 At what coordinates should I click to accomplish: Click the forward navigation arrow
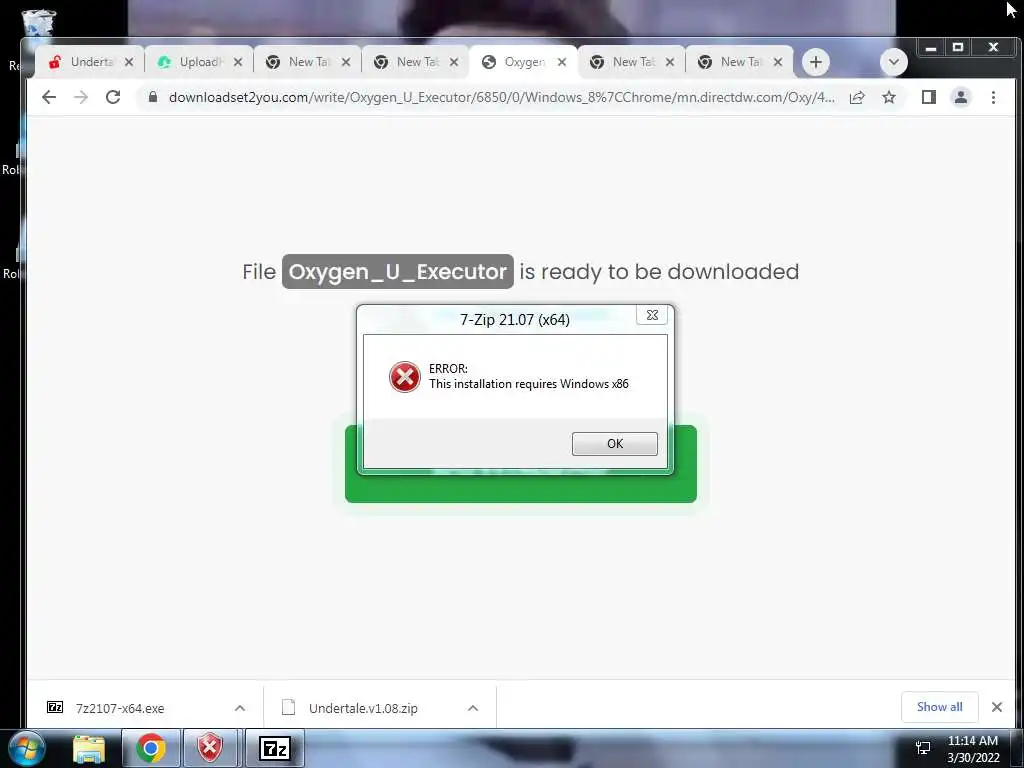[81, 97]
